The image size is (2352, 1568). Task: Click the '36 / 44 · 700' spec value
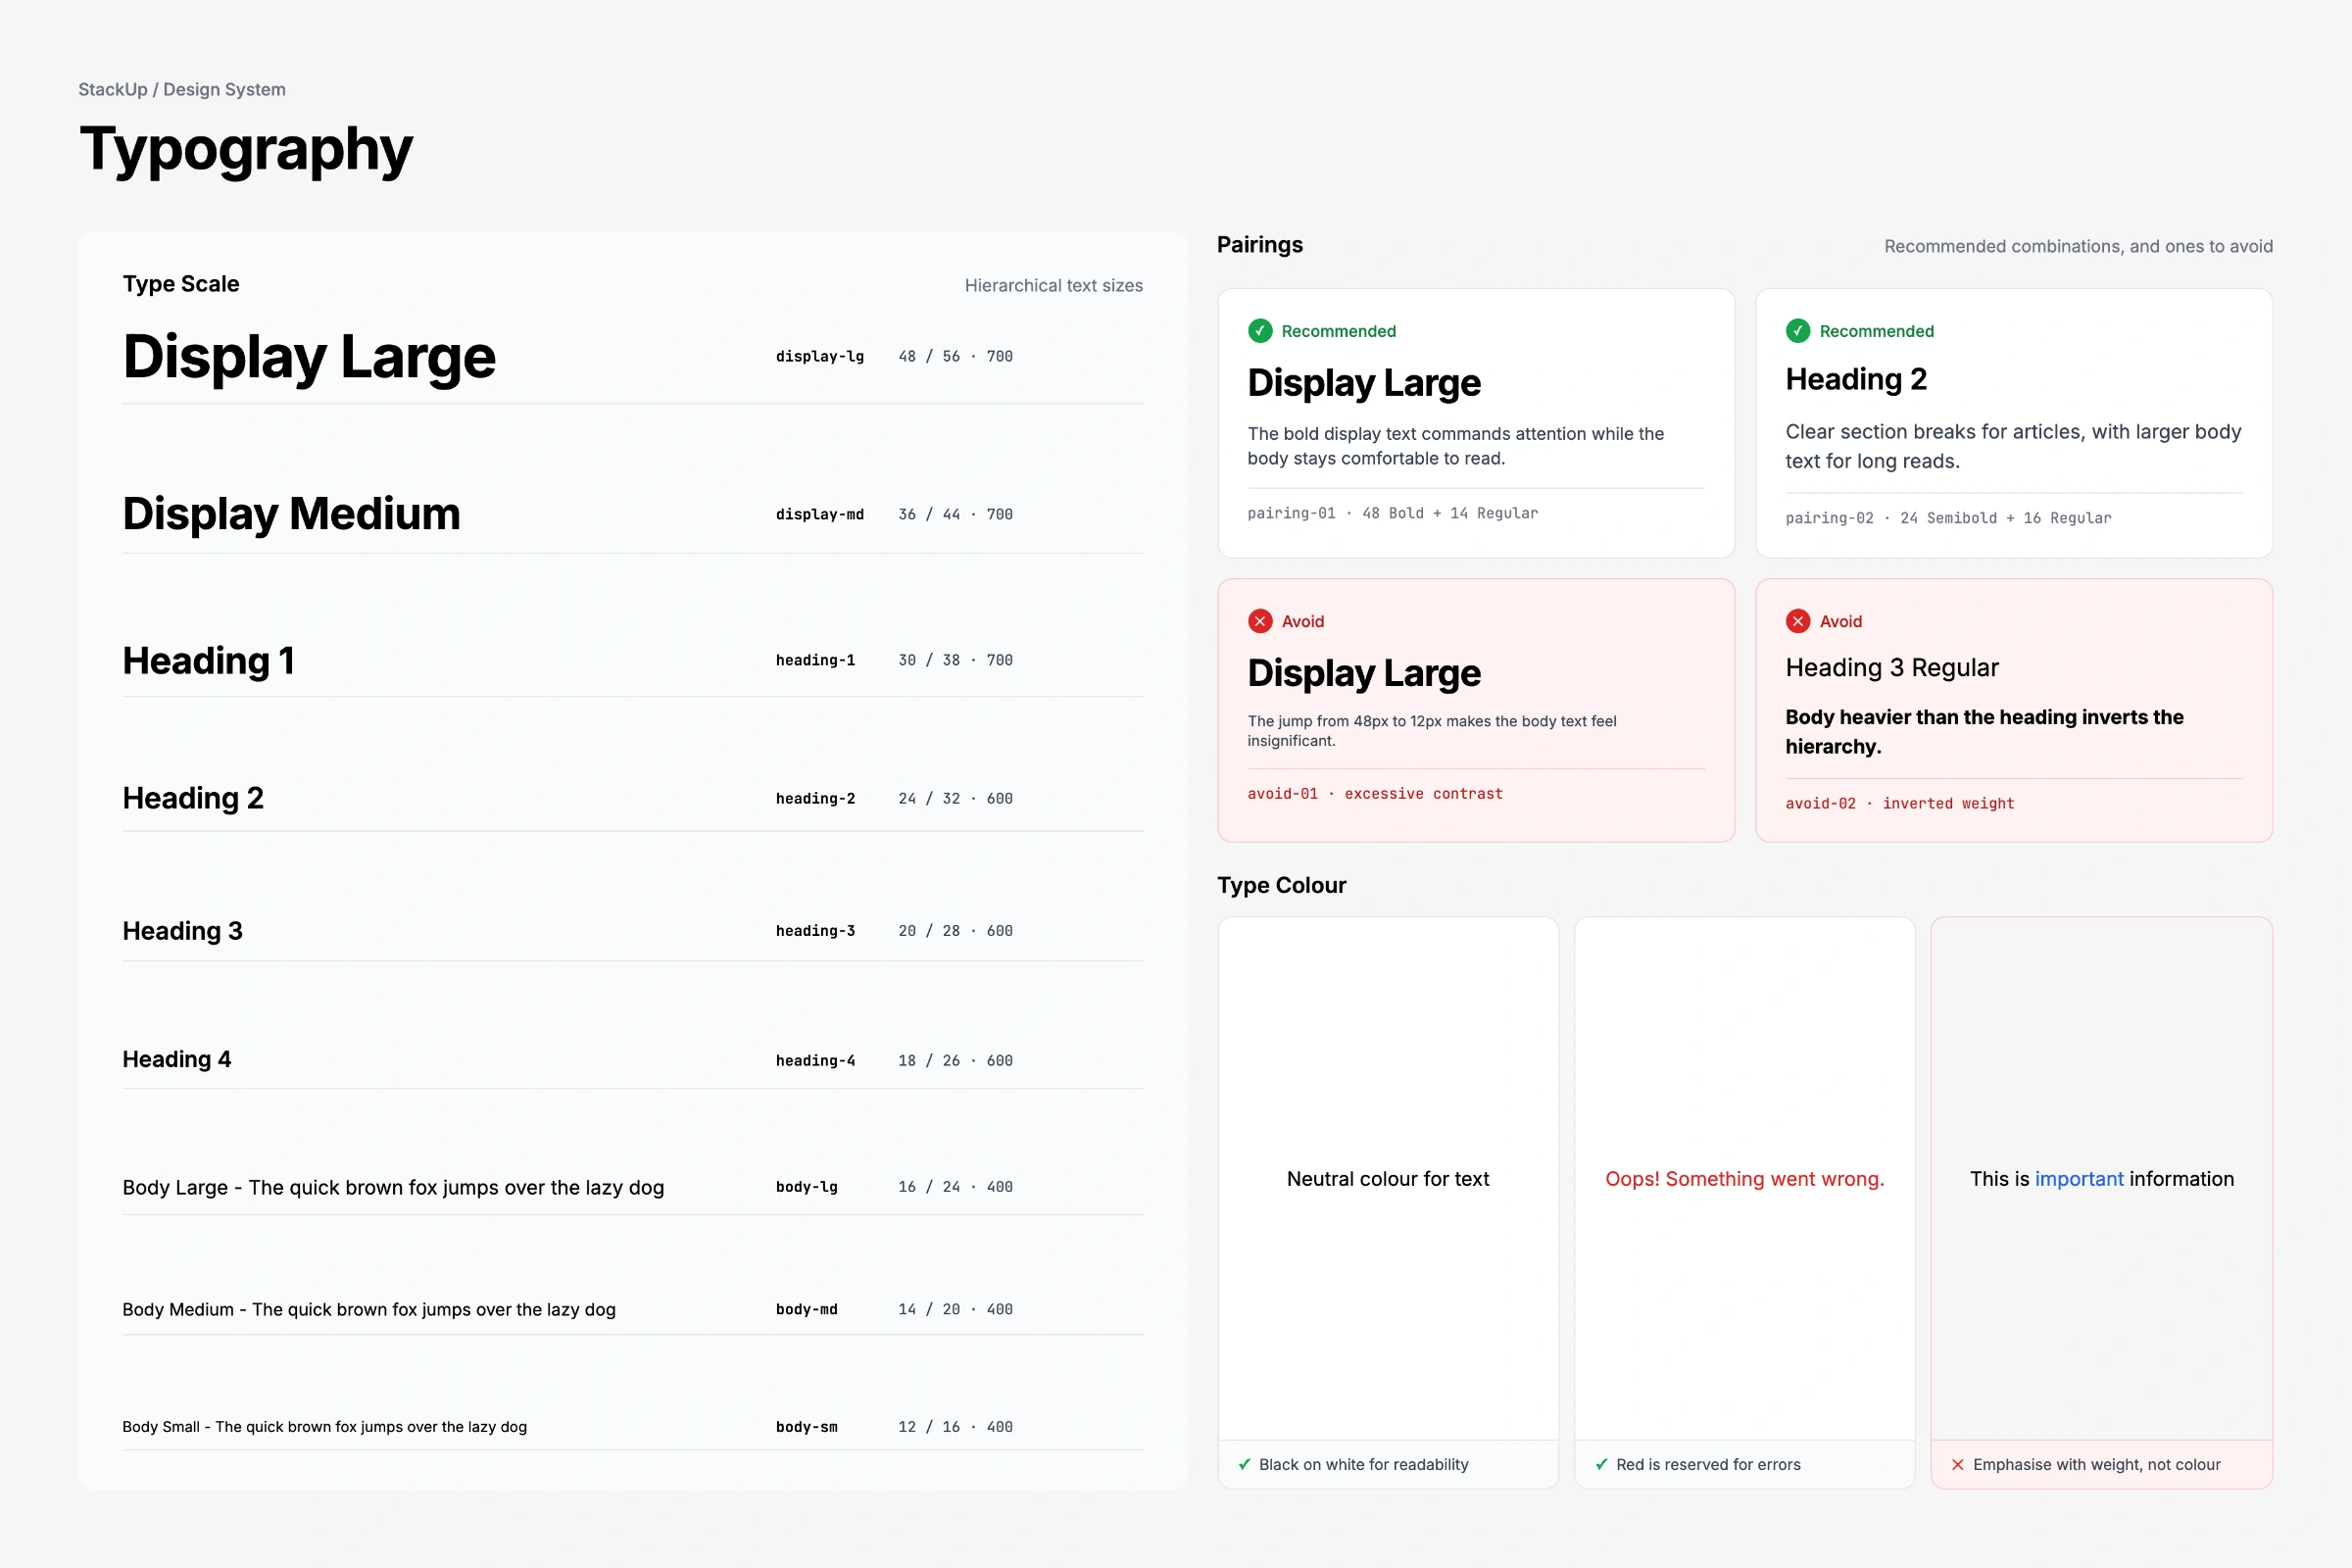[x=956, y=514]
